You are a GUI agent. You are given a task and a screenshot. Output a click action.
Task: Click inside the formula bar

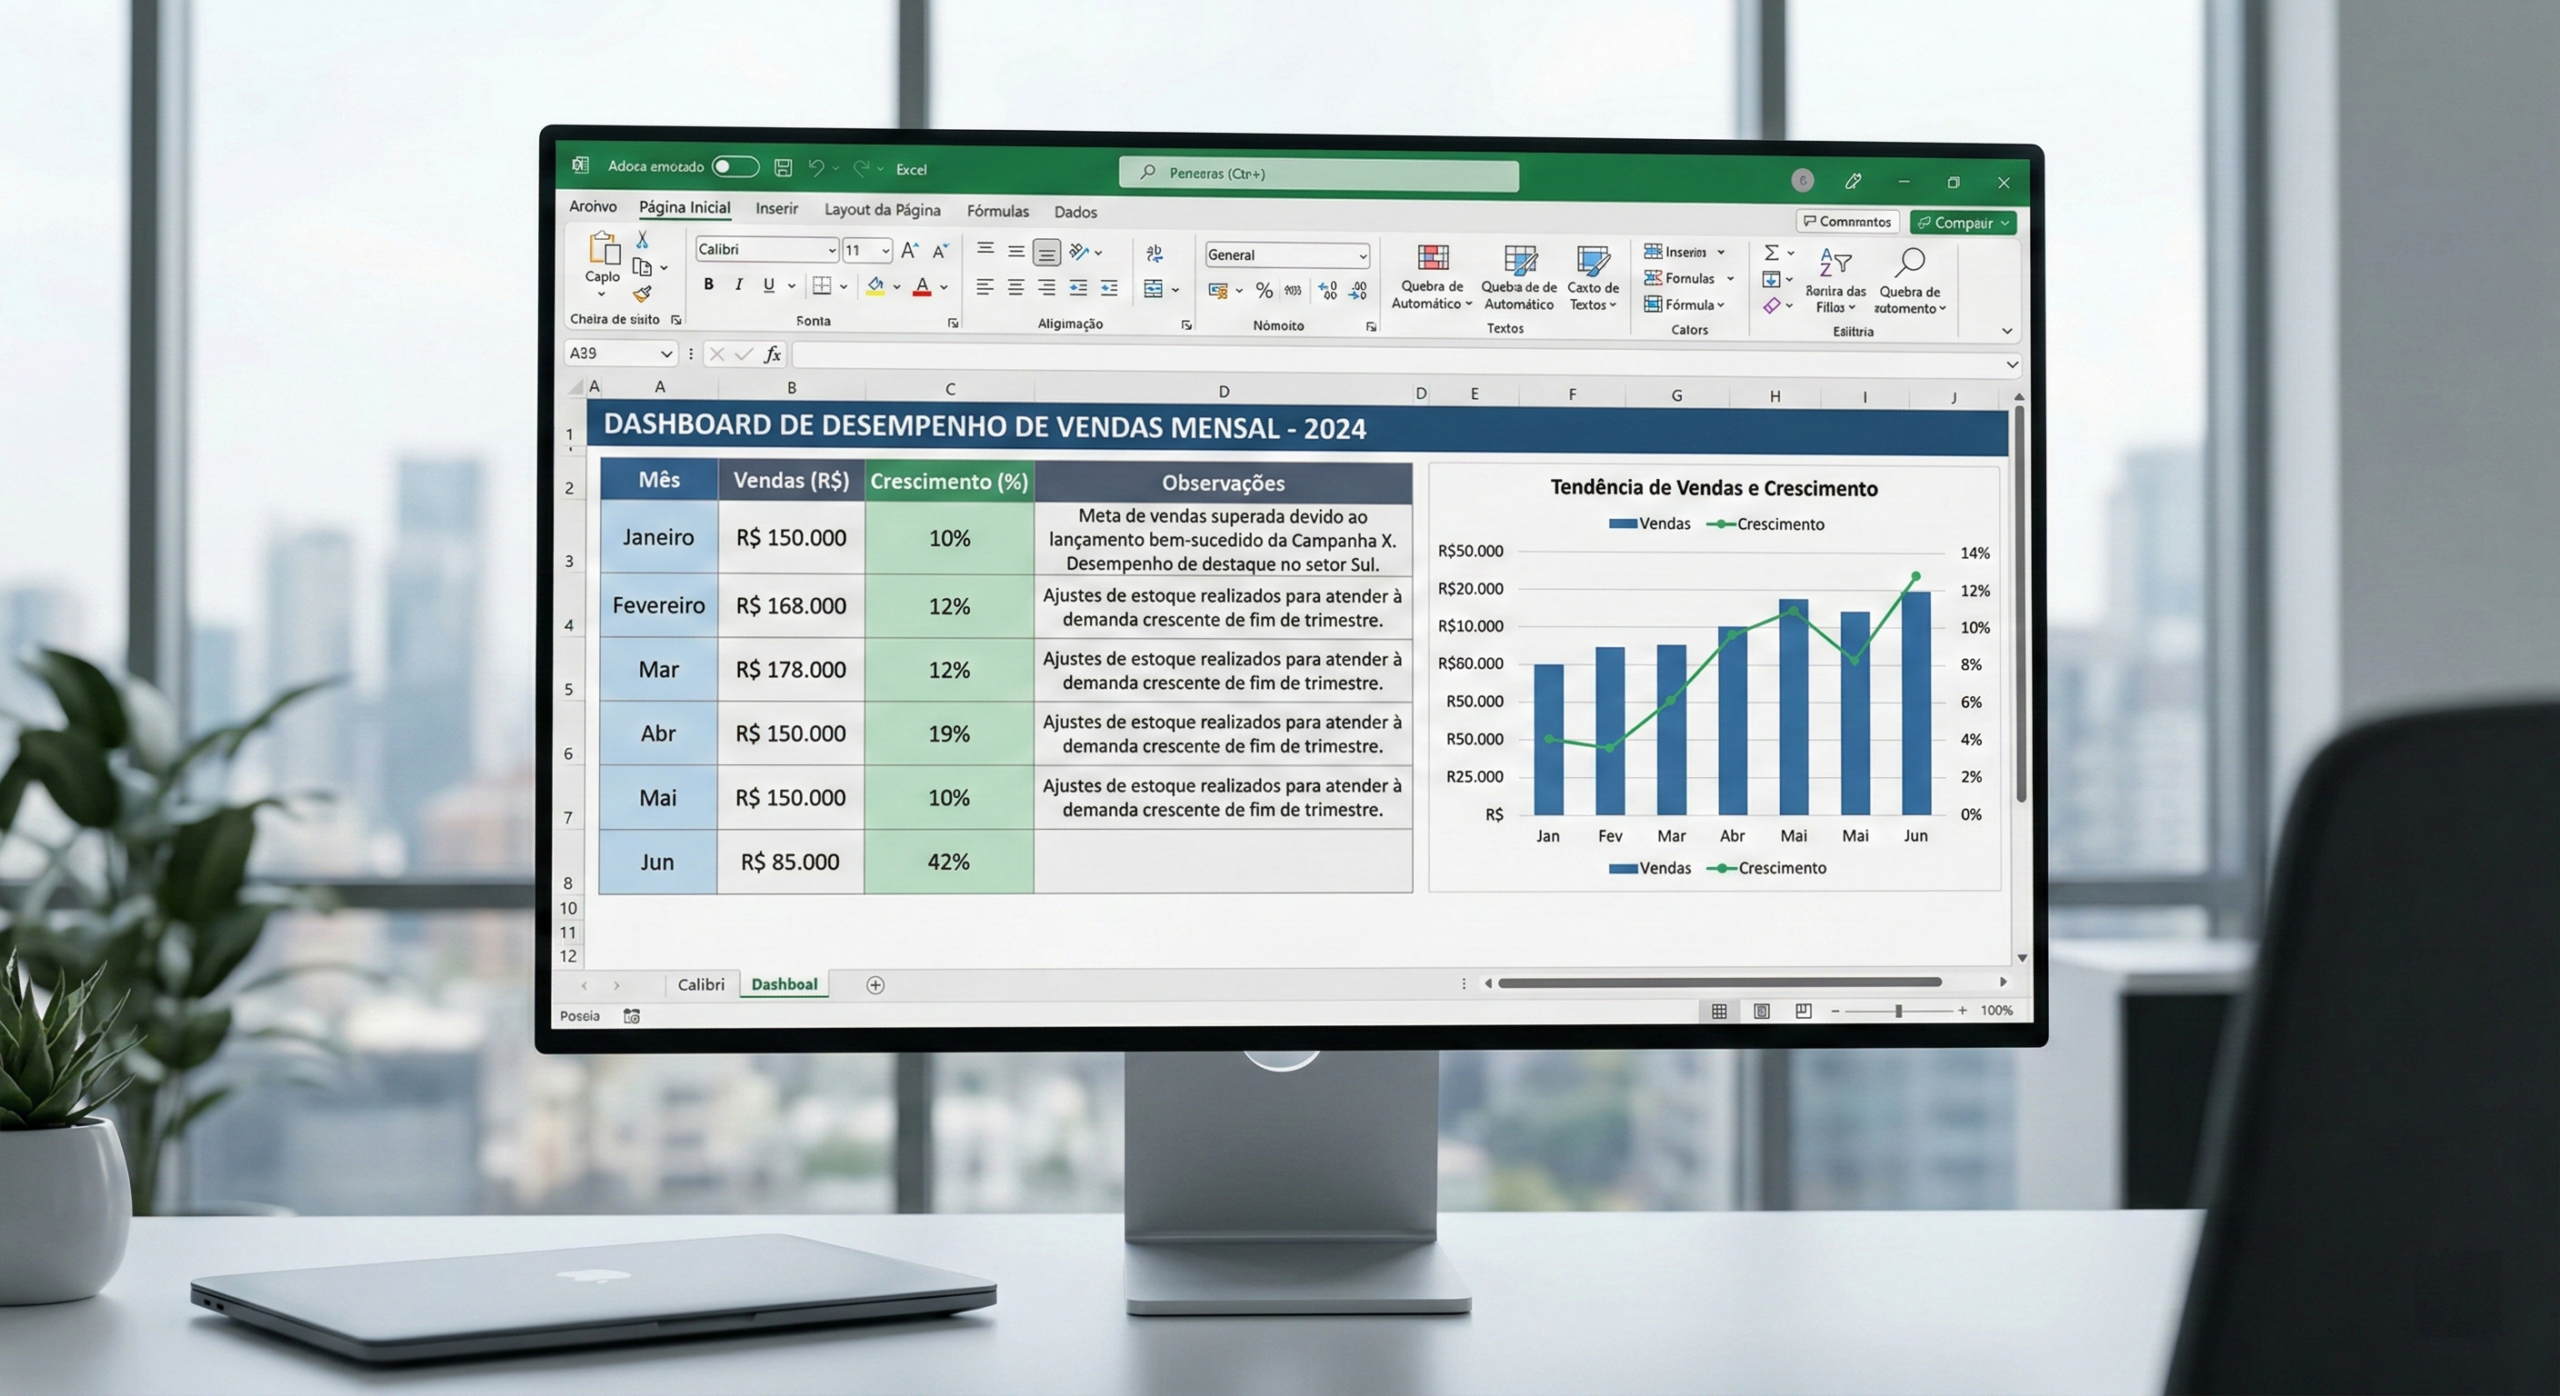tap(1400, 355)
